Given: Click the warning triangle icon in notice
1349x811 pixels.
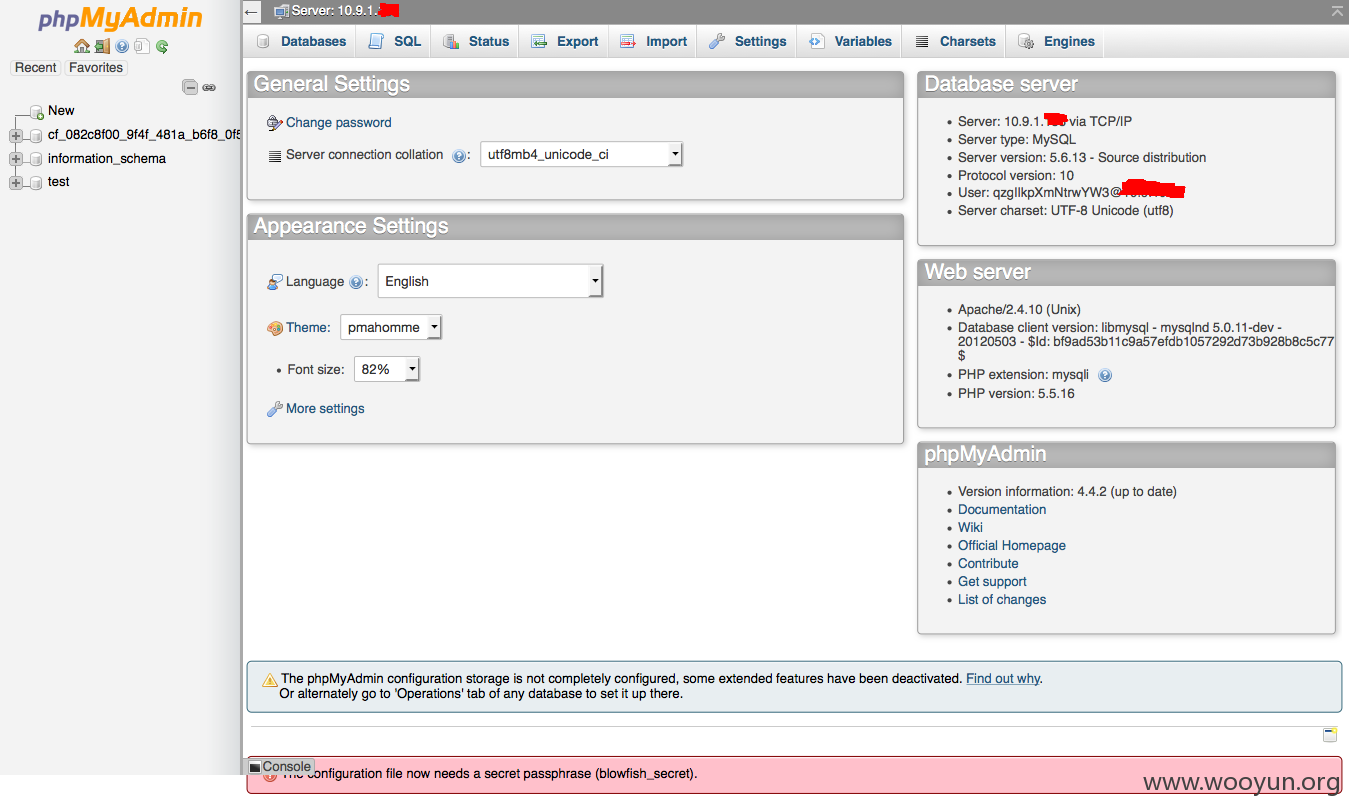Looking at the screenshot, I should [270, 680].
